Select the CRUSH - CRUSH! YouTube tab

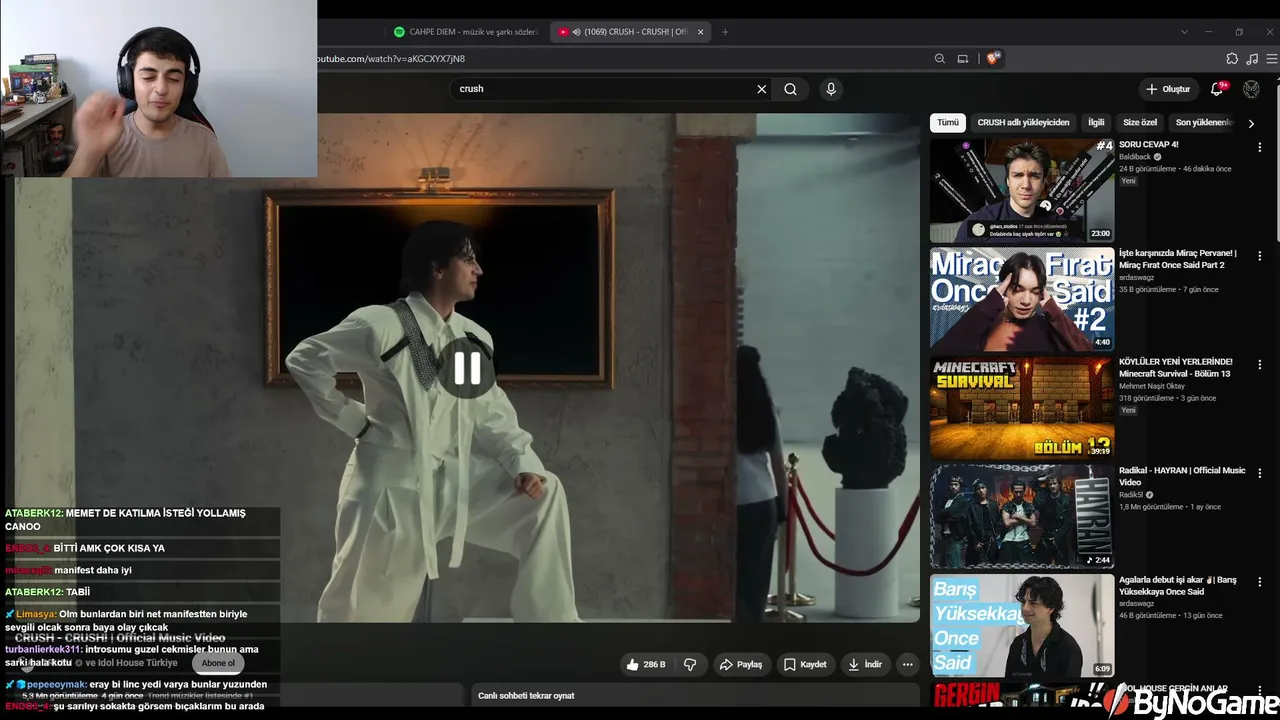click(632, 32)
